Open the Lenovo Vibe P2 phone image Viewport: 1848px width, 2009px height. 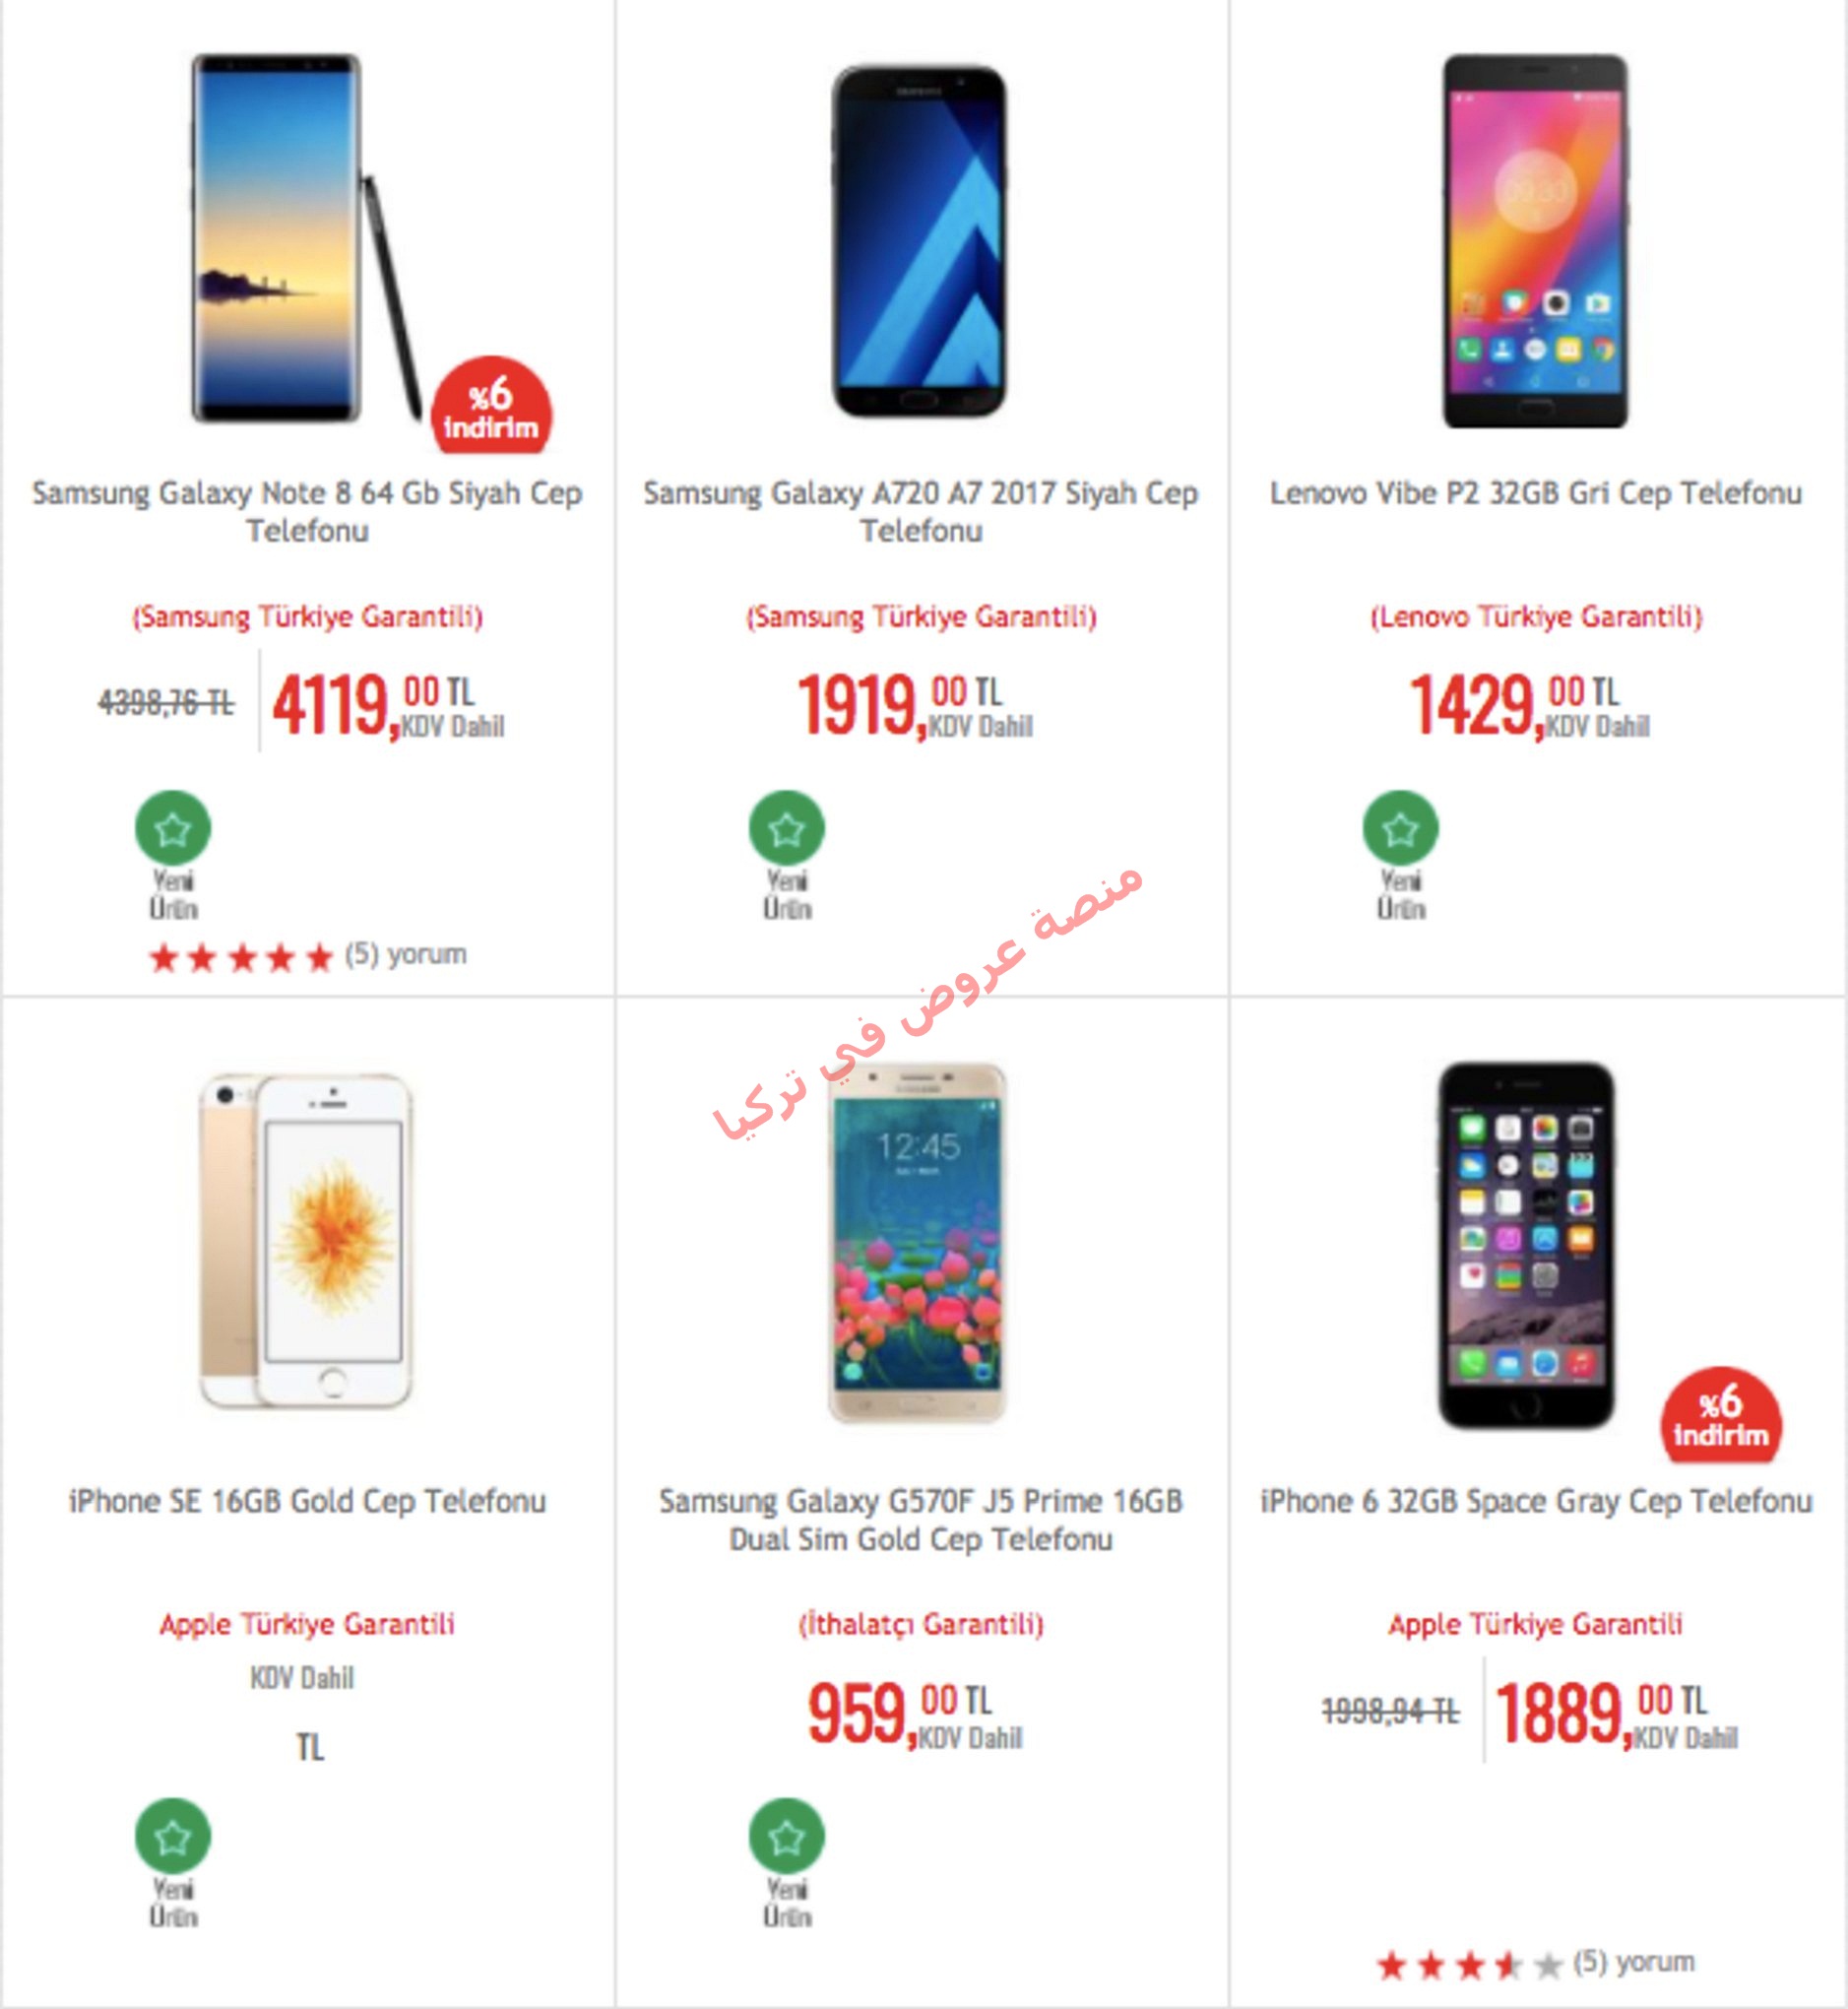[1535, 241]
